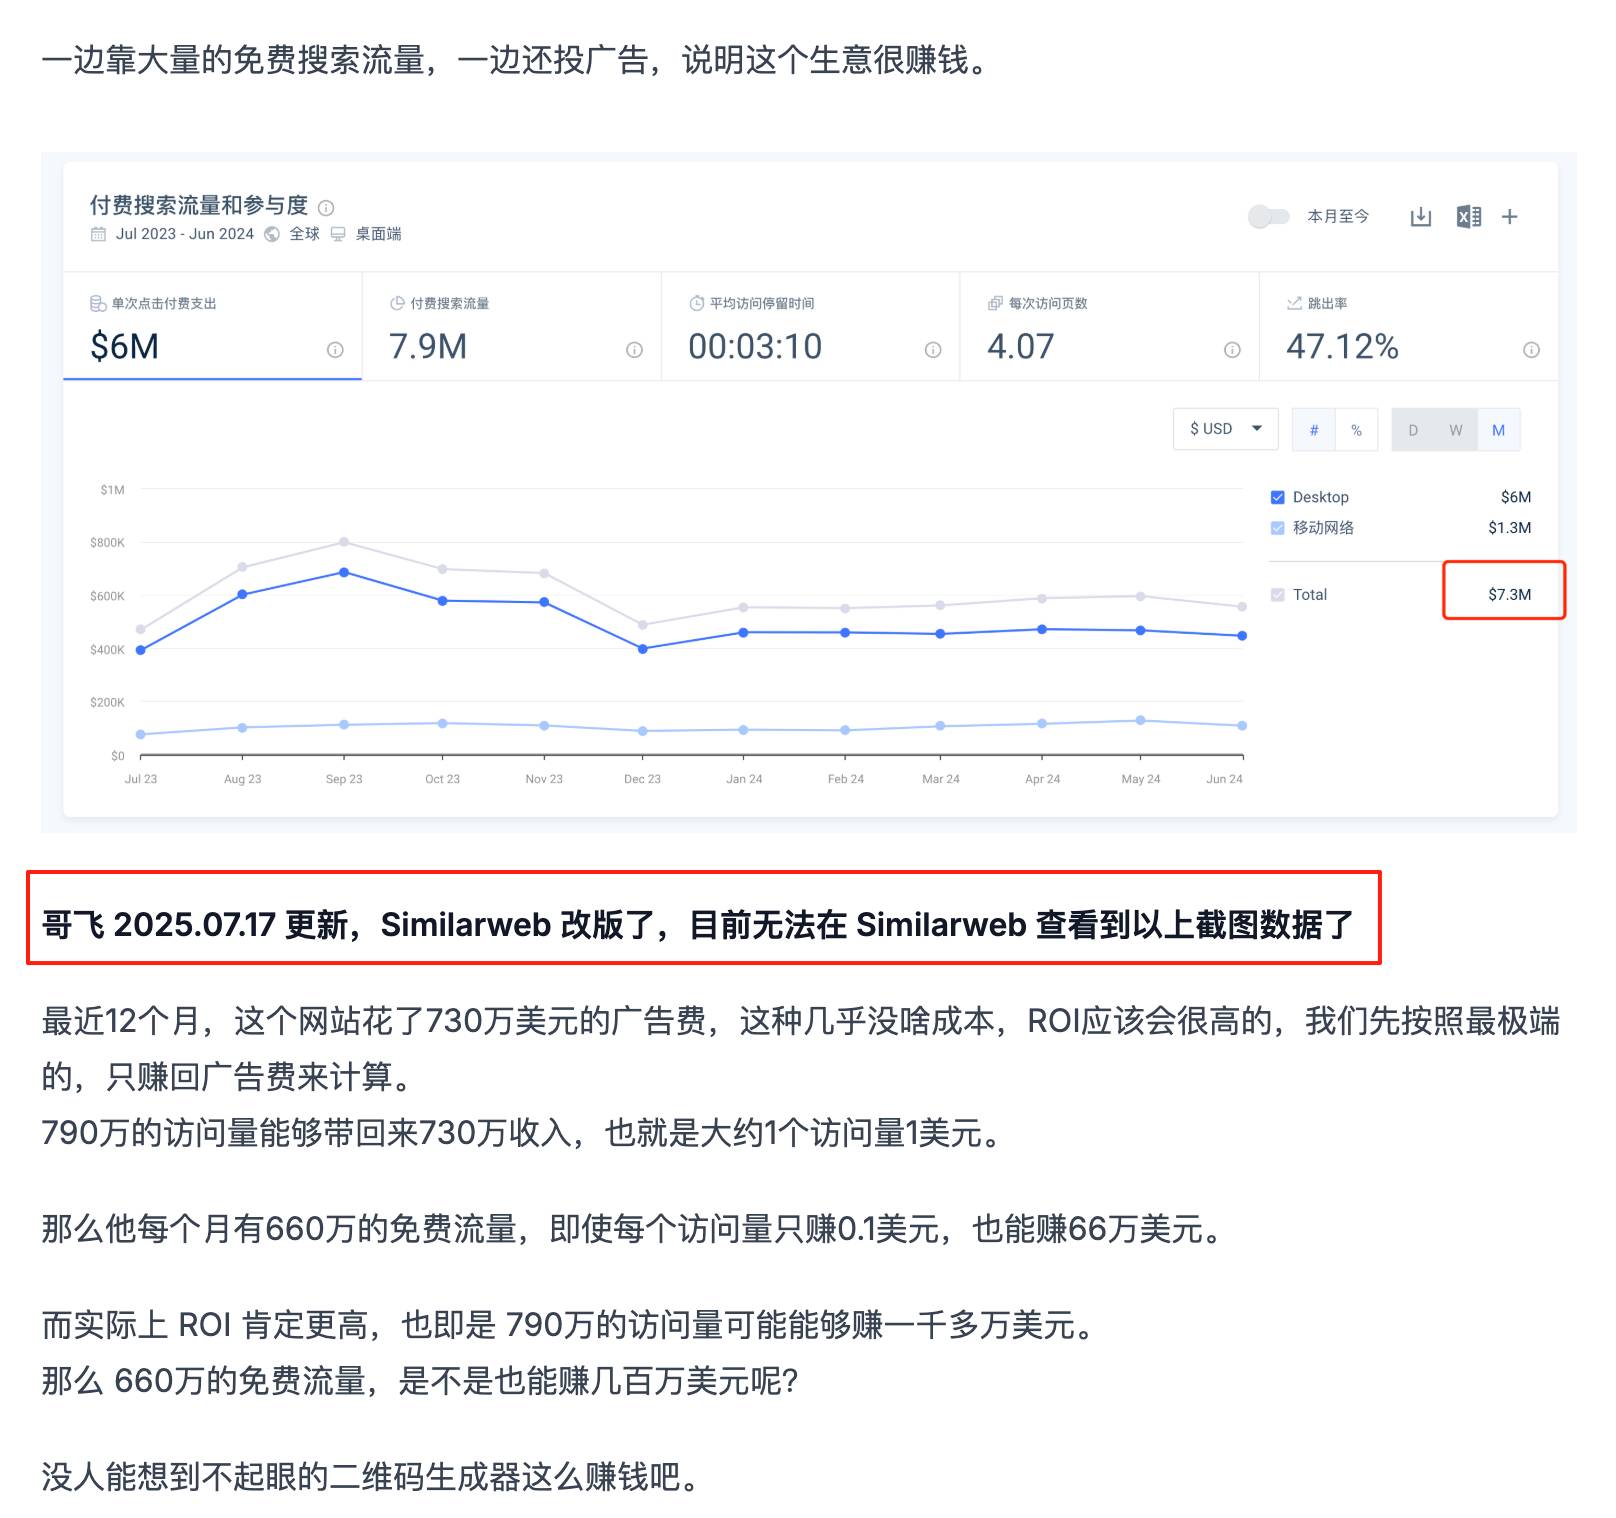The height and width of the screenshot is (1518, 1616).
Task: Click the Mar 24 x-axis label
Action: click(940, 779)
